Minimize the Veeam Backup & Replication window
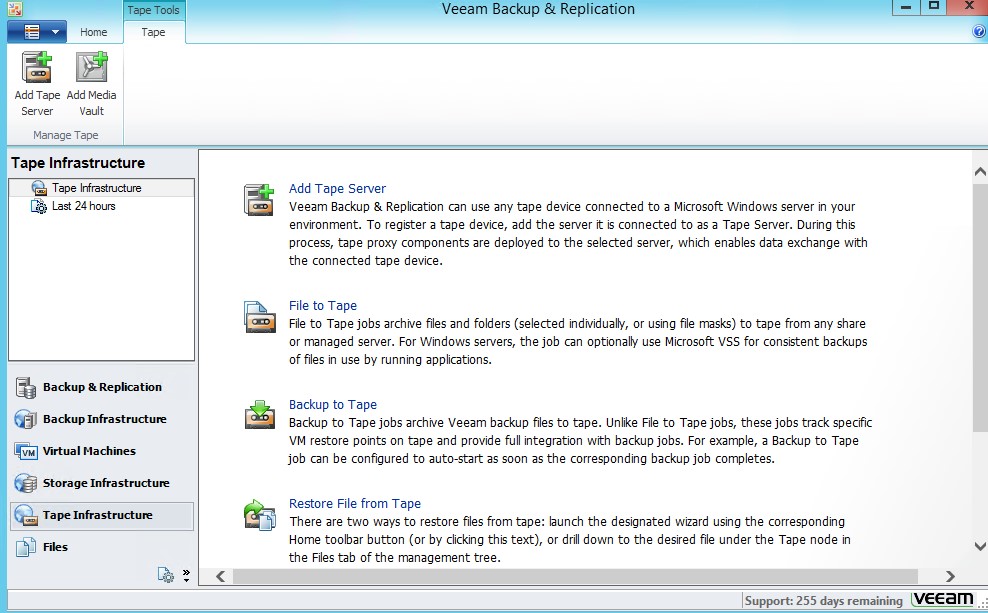This screenshot has width=988, height=613. coord(906,7)
